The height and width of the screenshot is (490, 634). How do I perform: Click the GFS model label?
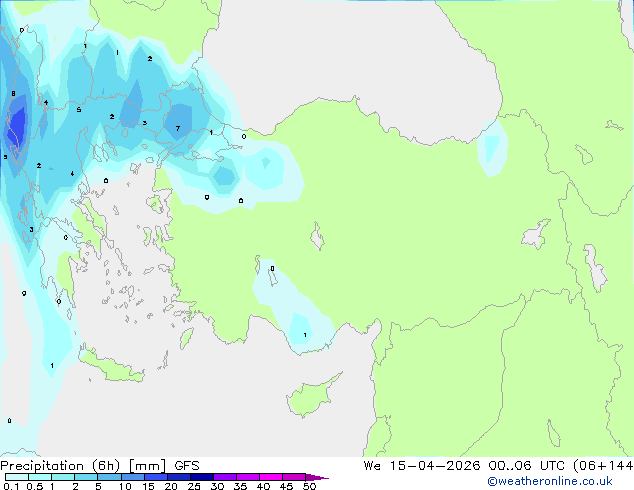click(187, 466)
